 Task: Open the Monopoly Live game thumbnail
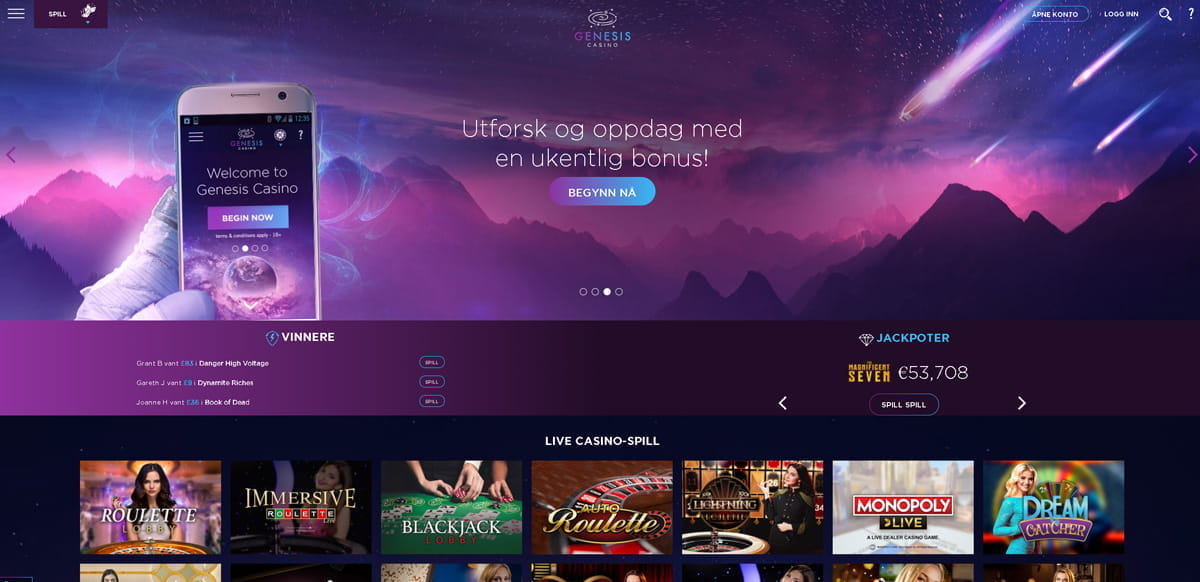(x=903, y=507)
